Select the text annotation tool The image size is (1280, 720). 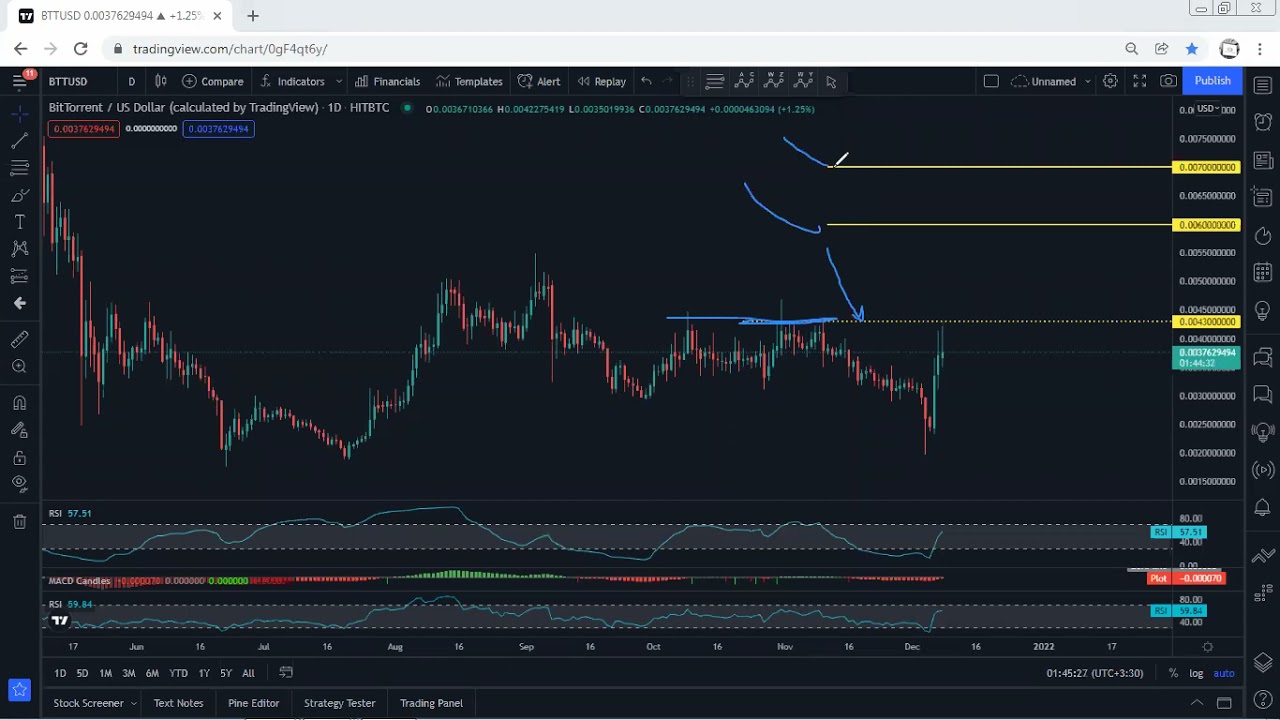19,222
